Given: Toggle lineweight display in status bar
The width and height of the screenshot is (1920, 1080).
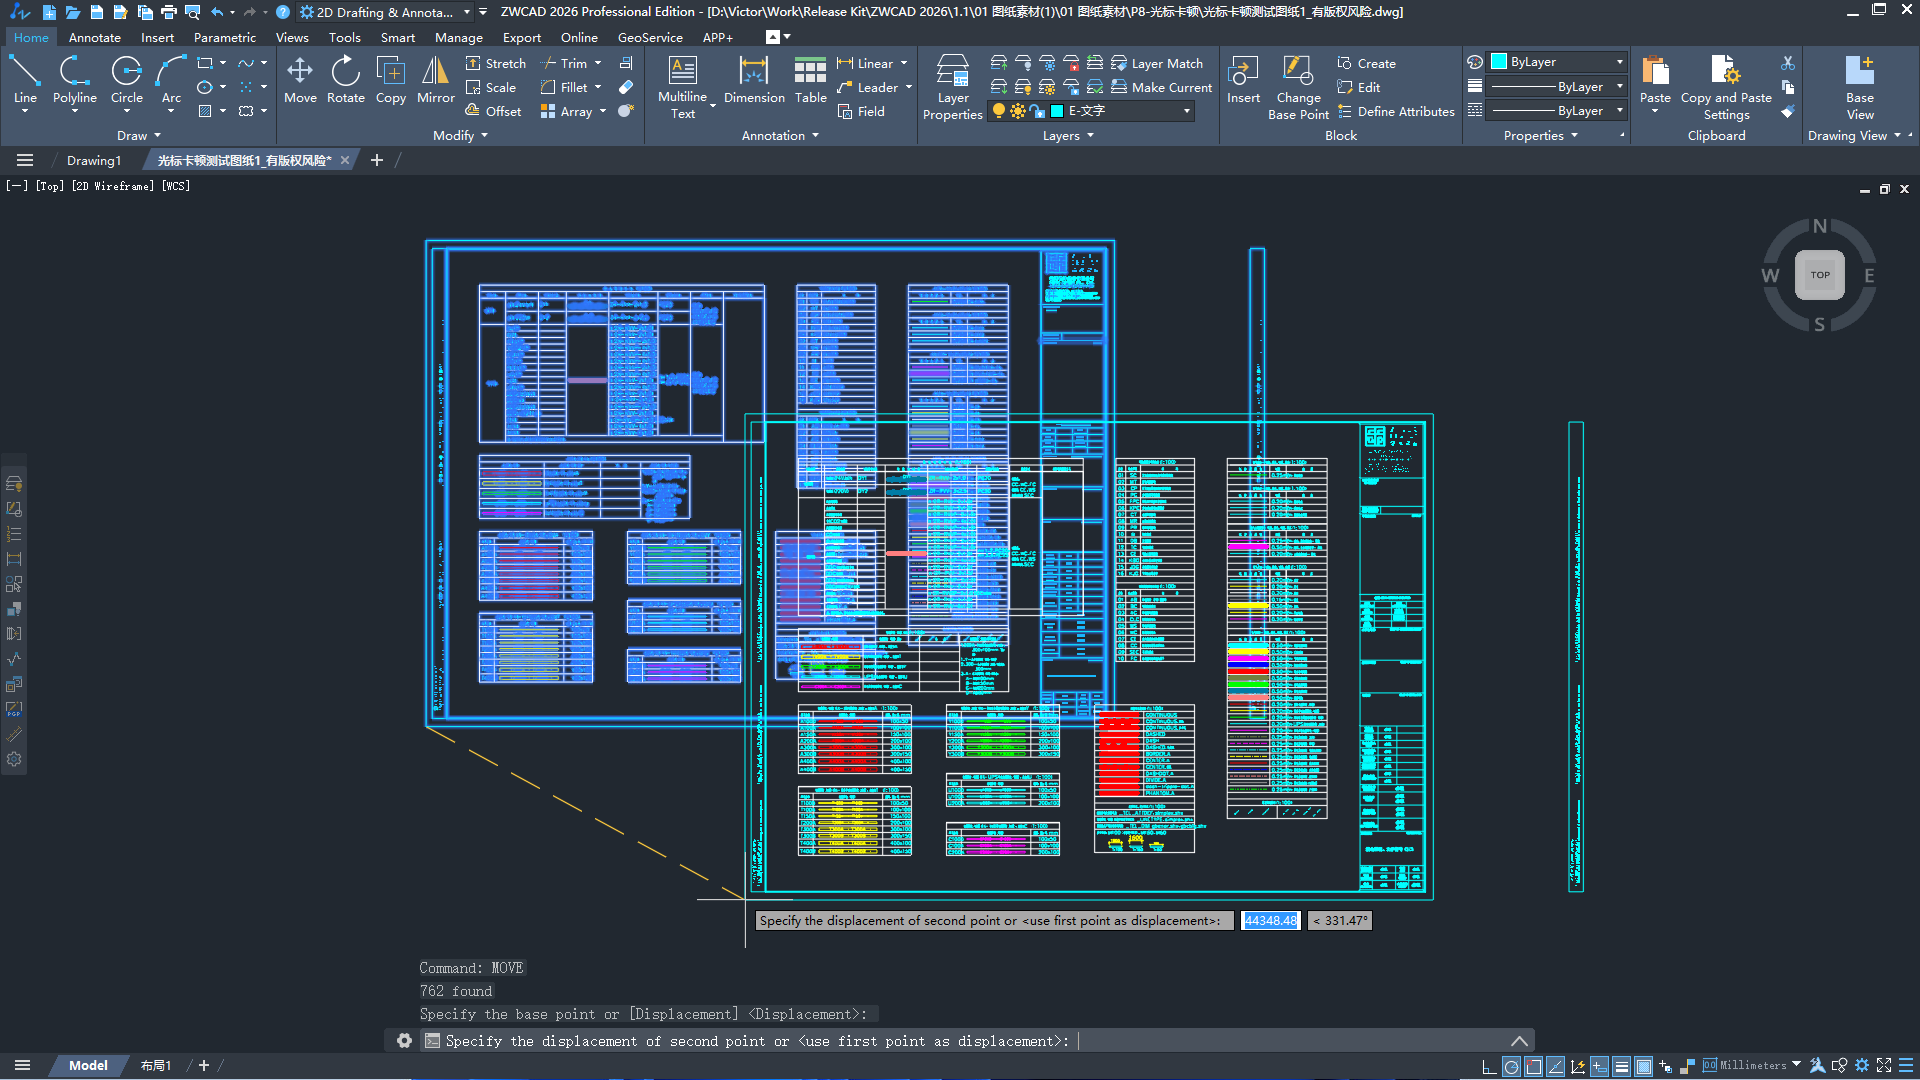Looking at the screenshot, I should [1622, 1067].
